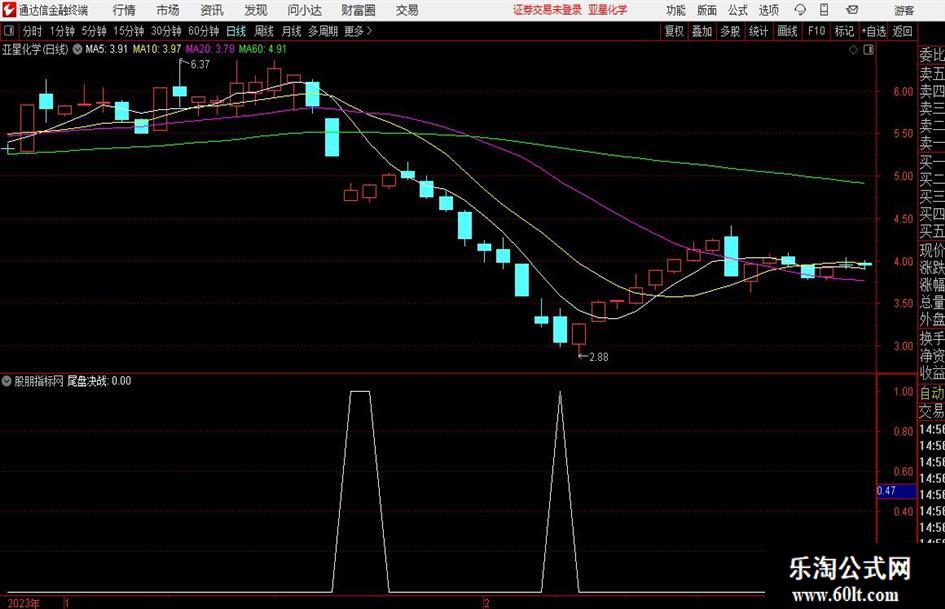
Task: Click the MA60: 4.91 indicator label
Action: 263,49
